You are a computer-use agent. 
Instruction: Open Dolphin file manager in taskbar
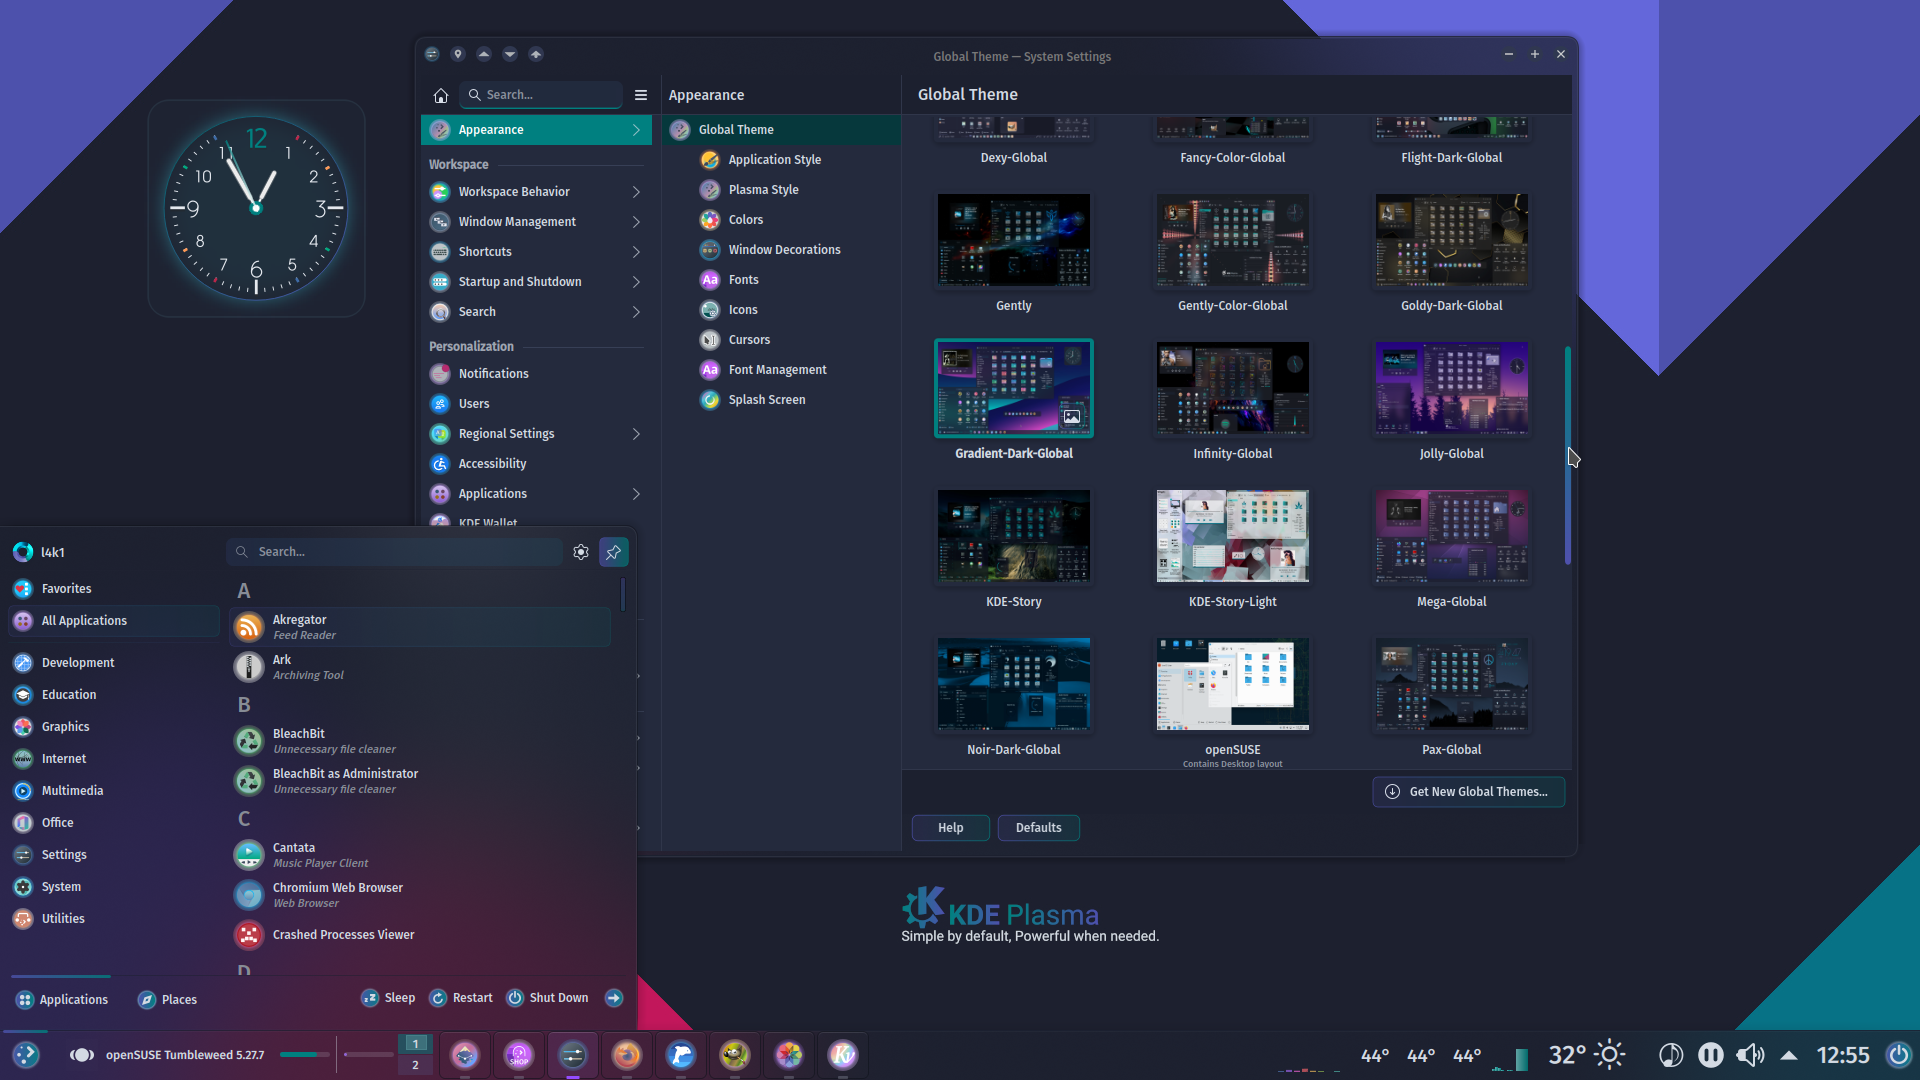pos(681,1055)
